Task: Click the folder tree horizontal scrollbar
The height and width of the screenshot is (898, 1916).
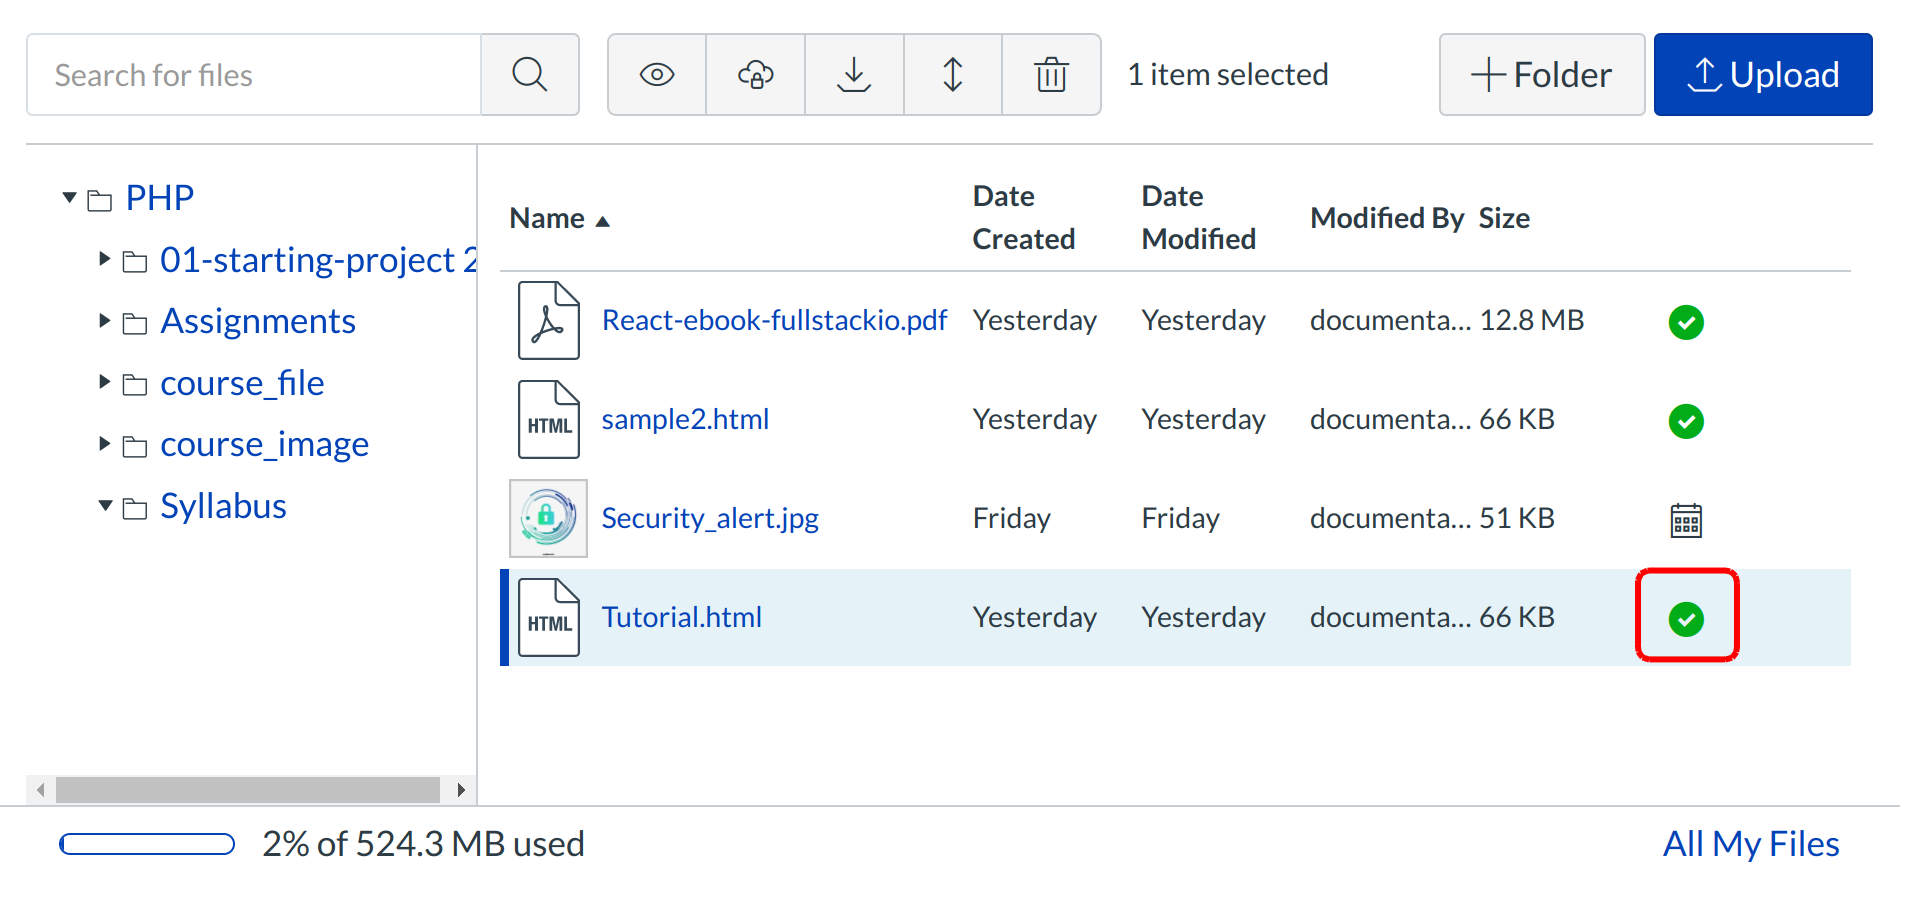Action: (x=247, y=790)
